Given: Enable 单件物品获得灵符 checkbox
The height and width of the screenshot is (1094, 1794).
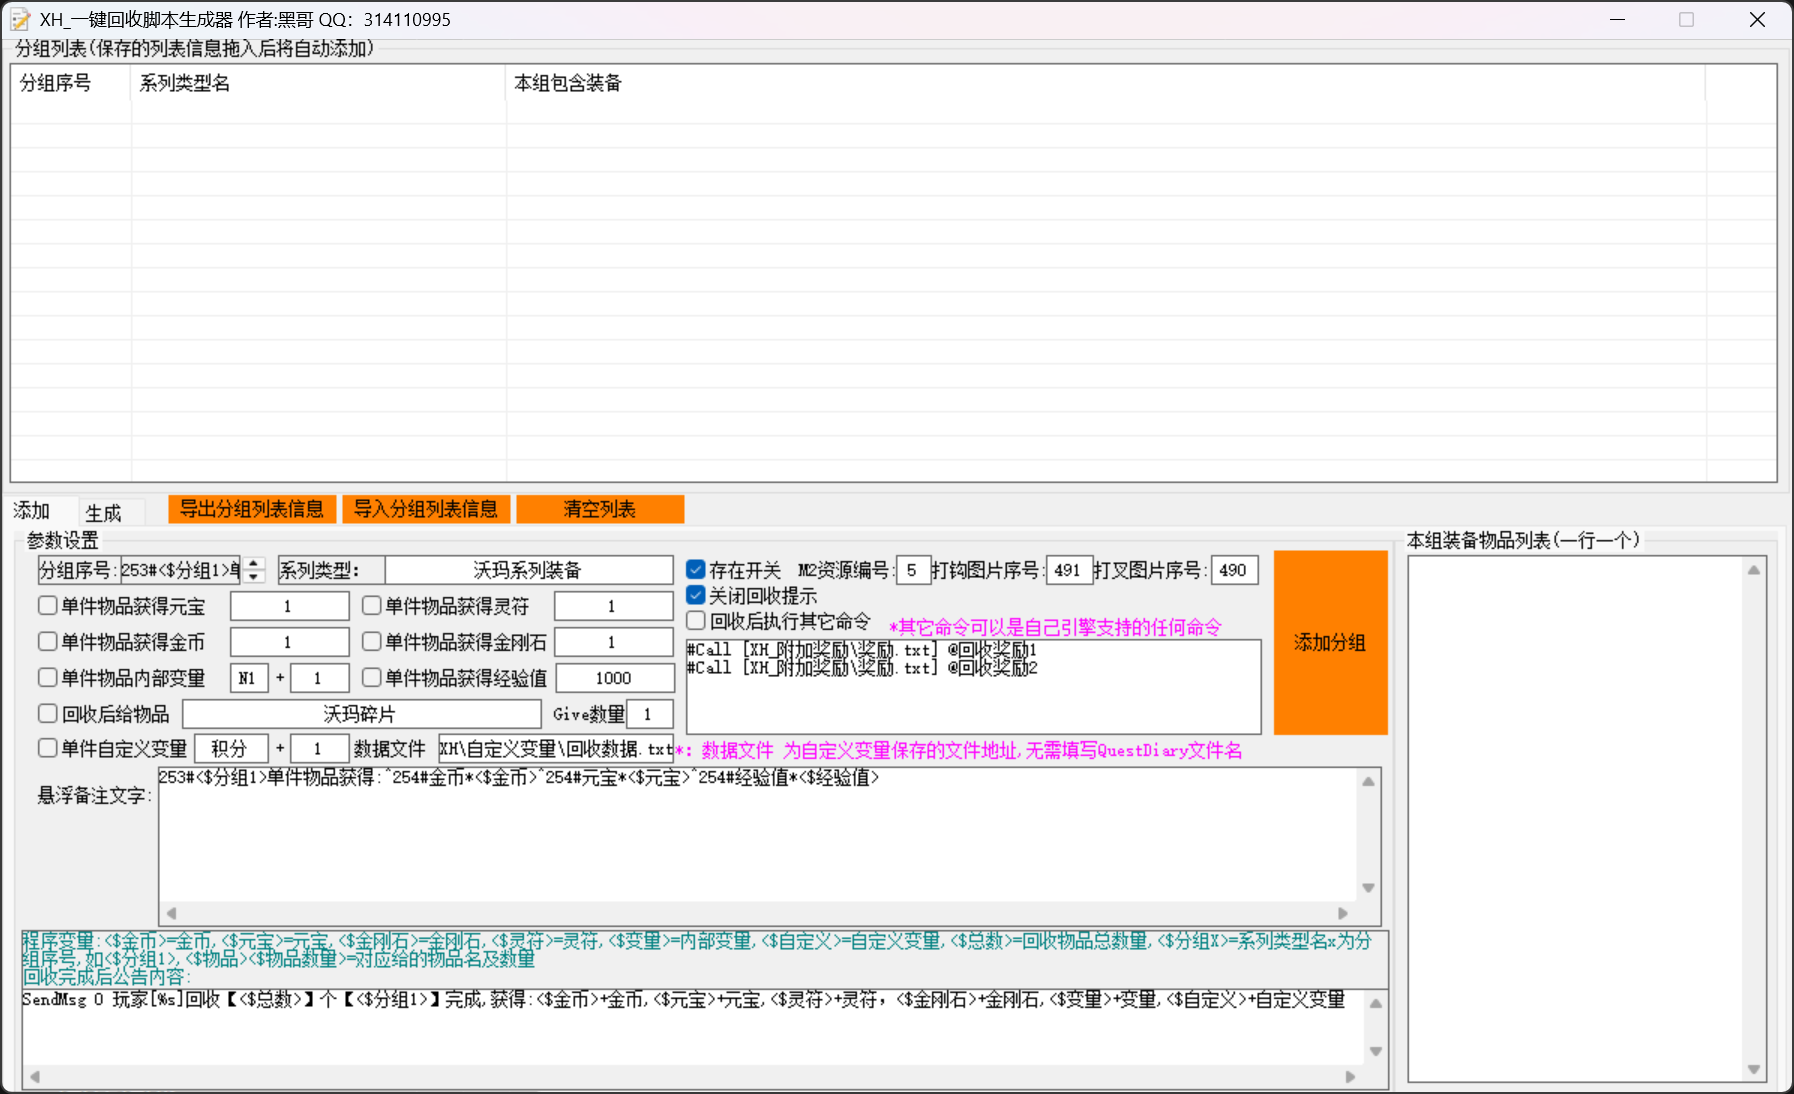Looking at the screenshot, I should (x=371, y=605).
